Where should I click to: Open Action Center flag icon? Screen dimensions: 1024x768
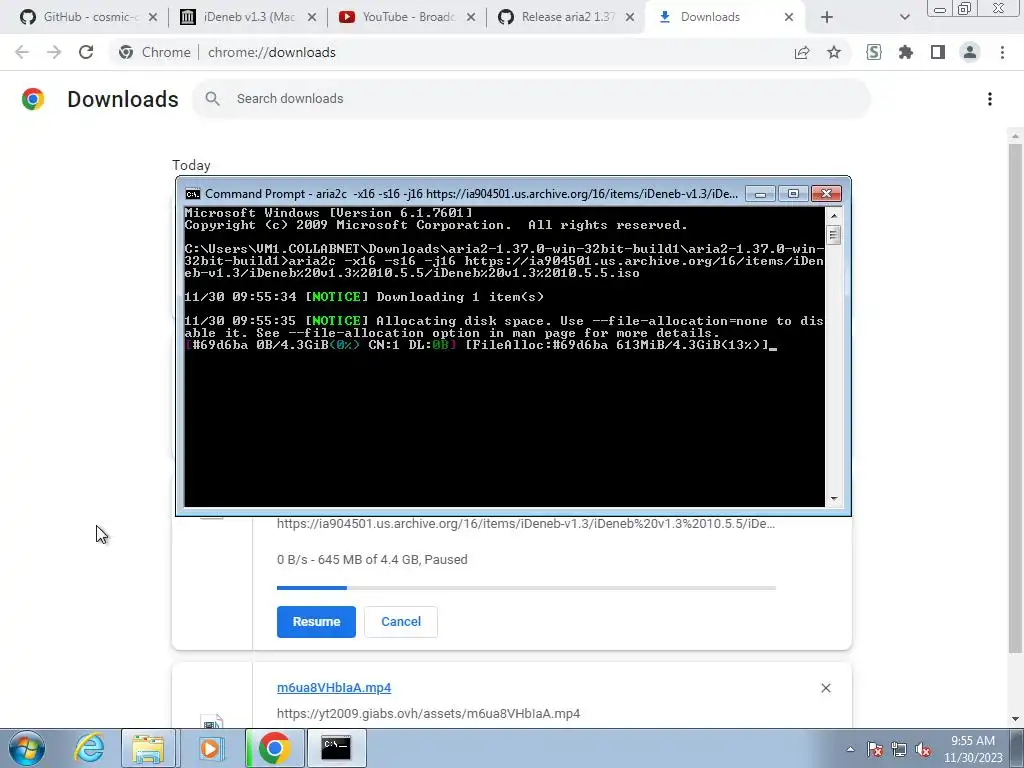tap(875, 750)
